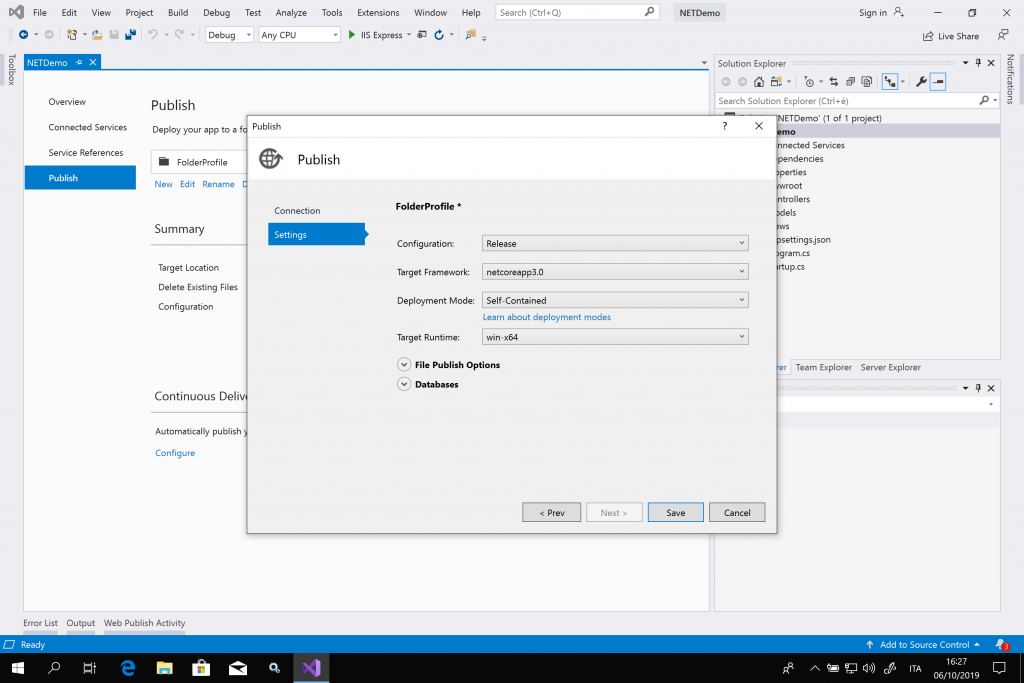Open the Build menu
This screenshot has height=683, width=1024.
(178, 12)
